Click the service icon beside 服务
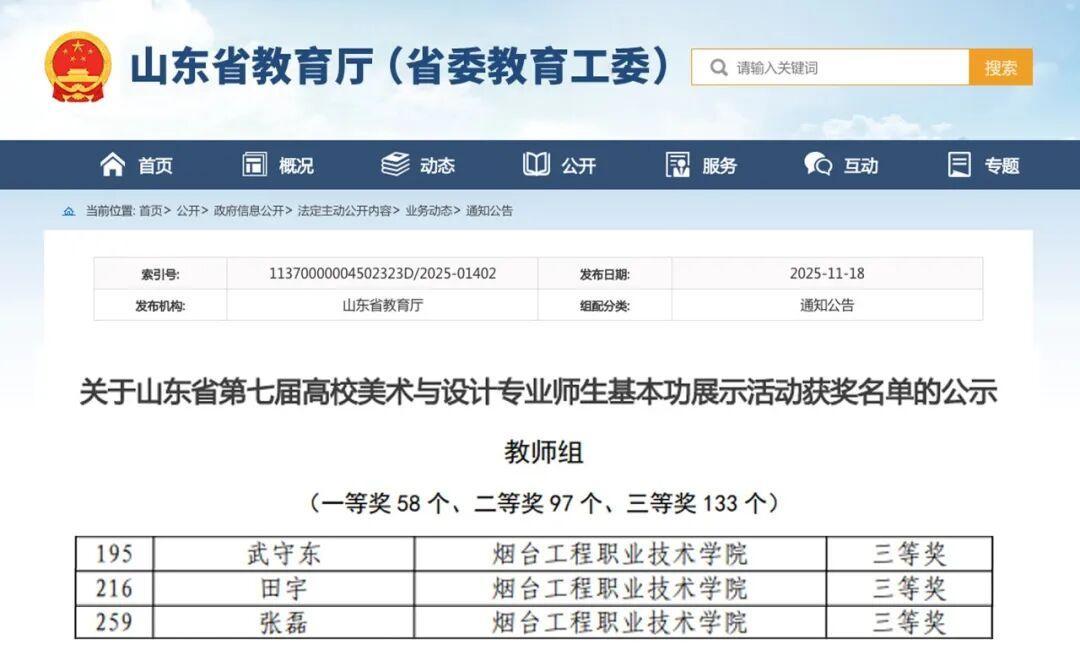The height and width of the screenshot is (672, 1080). [678, 165]
